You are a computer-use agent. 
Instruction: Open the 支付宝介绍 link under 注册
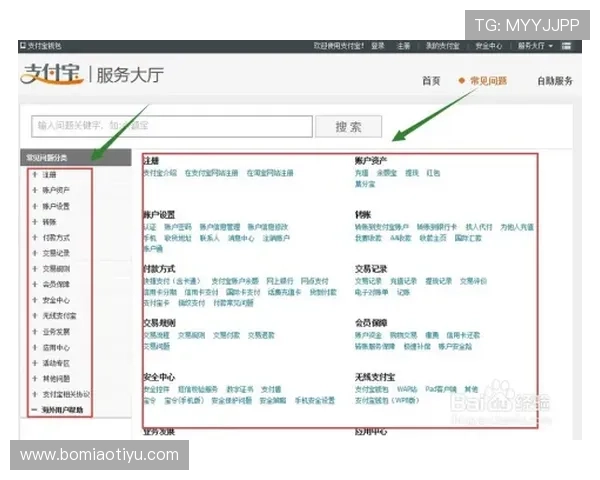coord(160,173)
